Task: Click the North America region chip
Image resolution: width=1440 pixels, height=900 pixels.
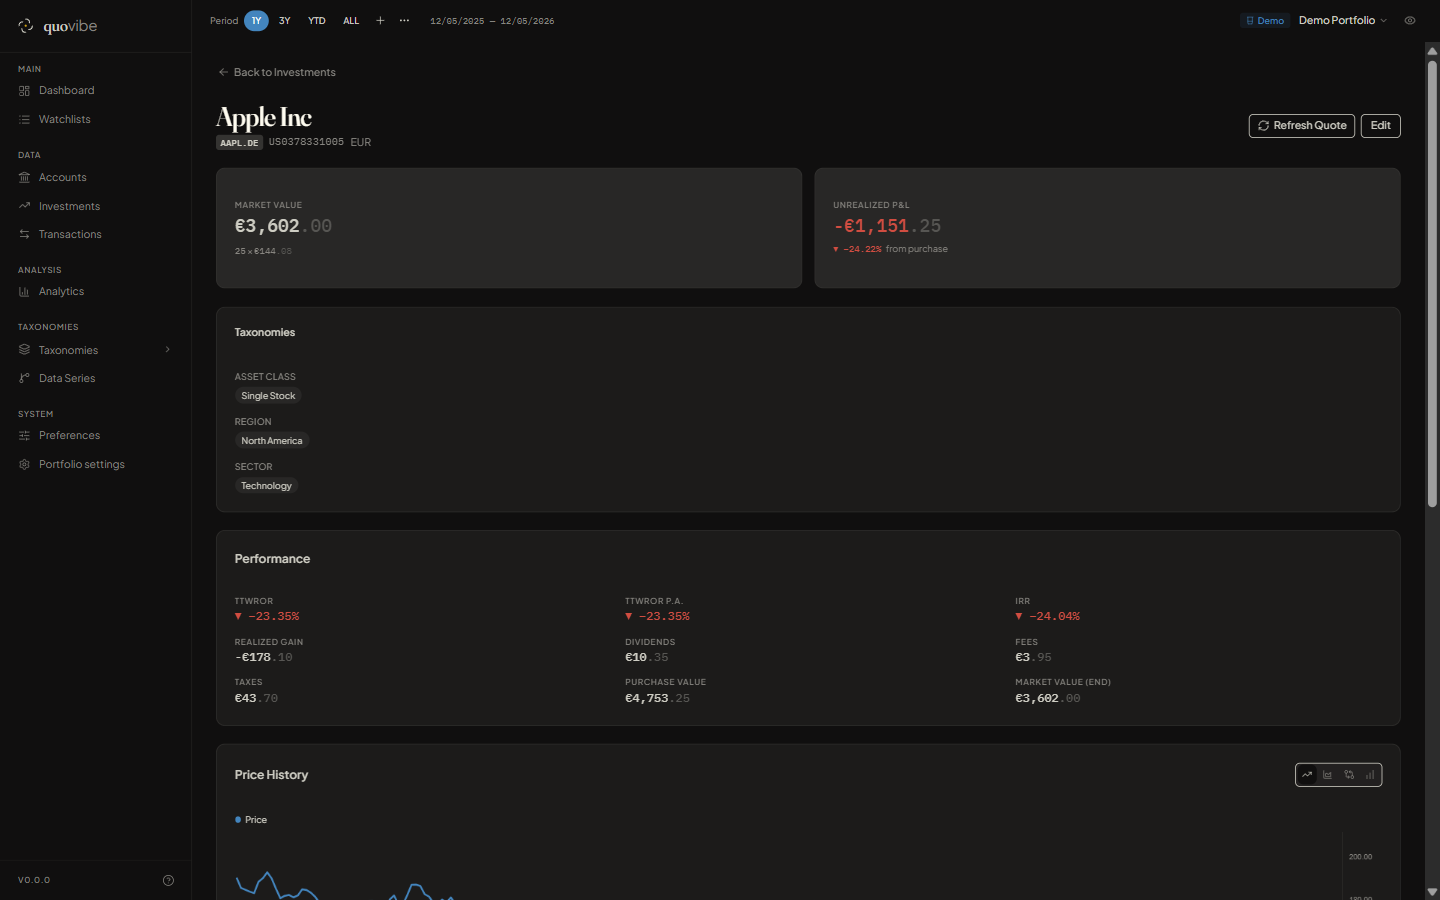Action: [272, 441]
